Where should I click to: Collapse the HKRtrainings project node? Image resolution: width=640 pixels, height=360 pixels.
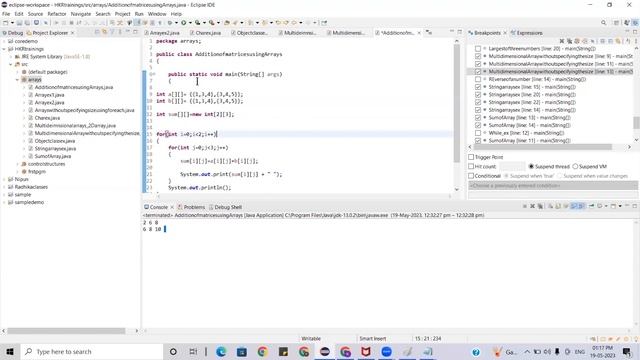tap(4, 49)
